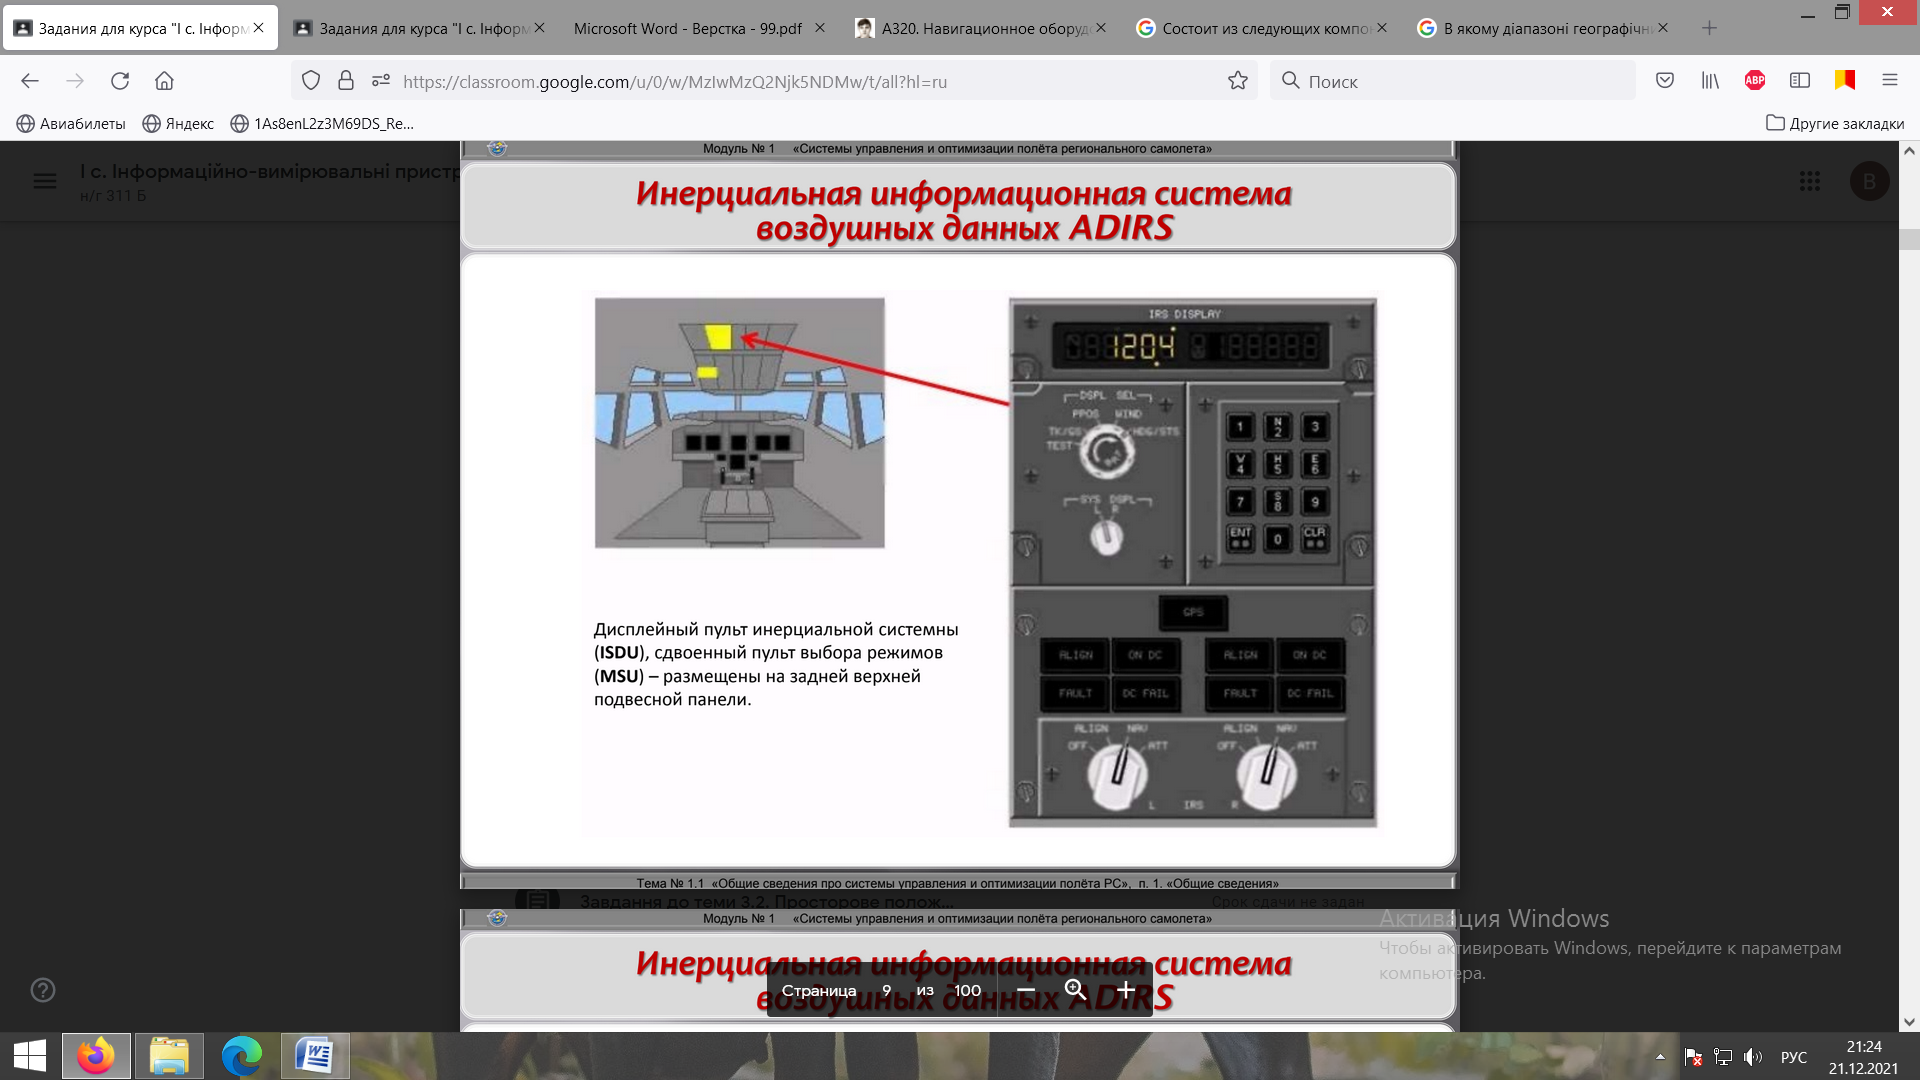Switch to Состоит из следующих компонентов tab
This screenshot has height=1080, width=1920.
pos(1262,28)
